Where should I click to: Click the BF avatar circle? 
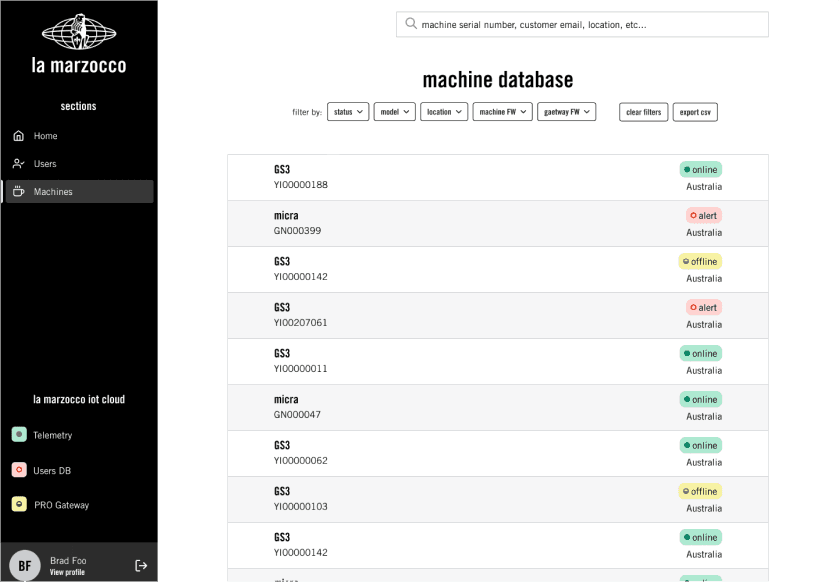click(x=25, y=565)
